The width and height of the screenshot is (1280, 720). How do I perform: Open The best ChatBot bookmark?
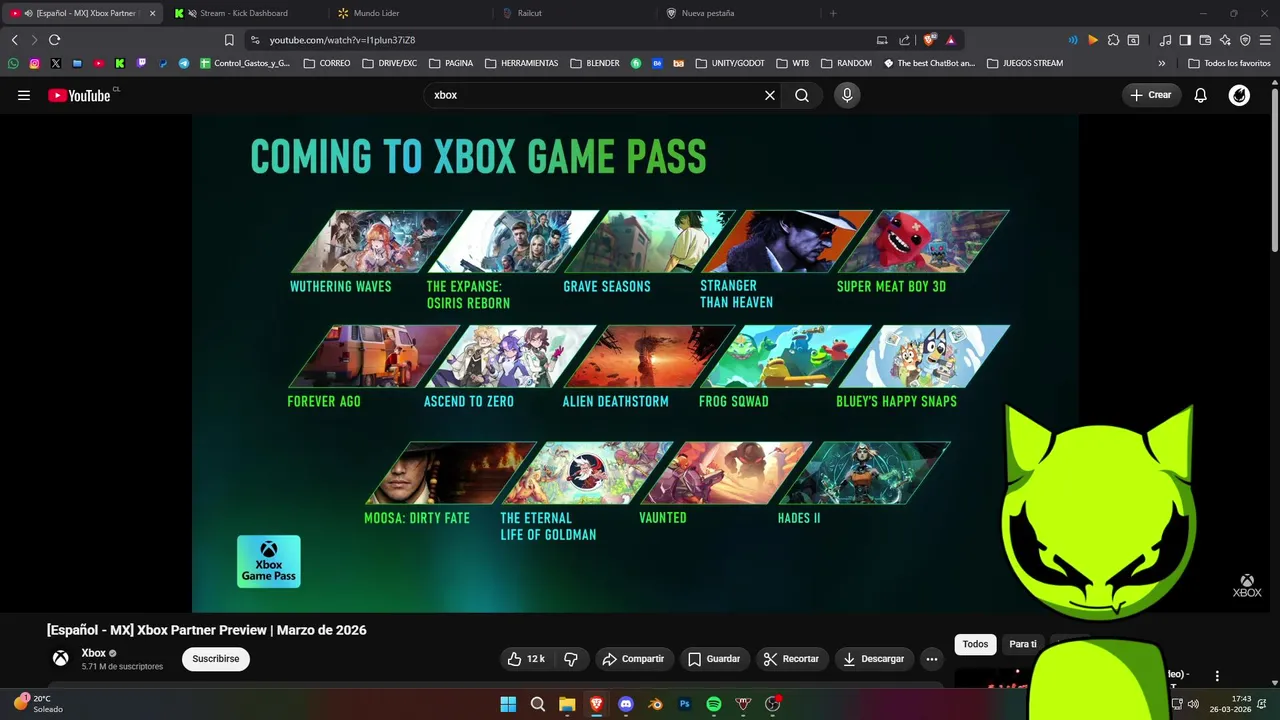(x=929, y=63)
